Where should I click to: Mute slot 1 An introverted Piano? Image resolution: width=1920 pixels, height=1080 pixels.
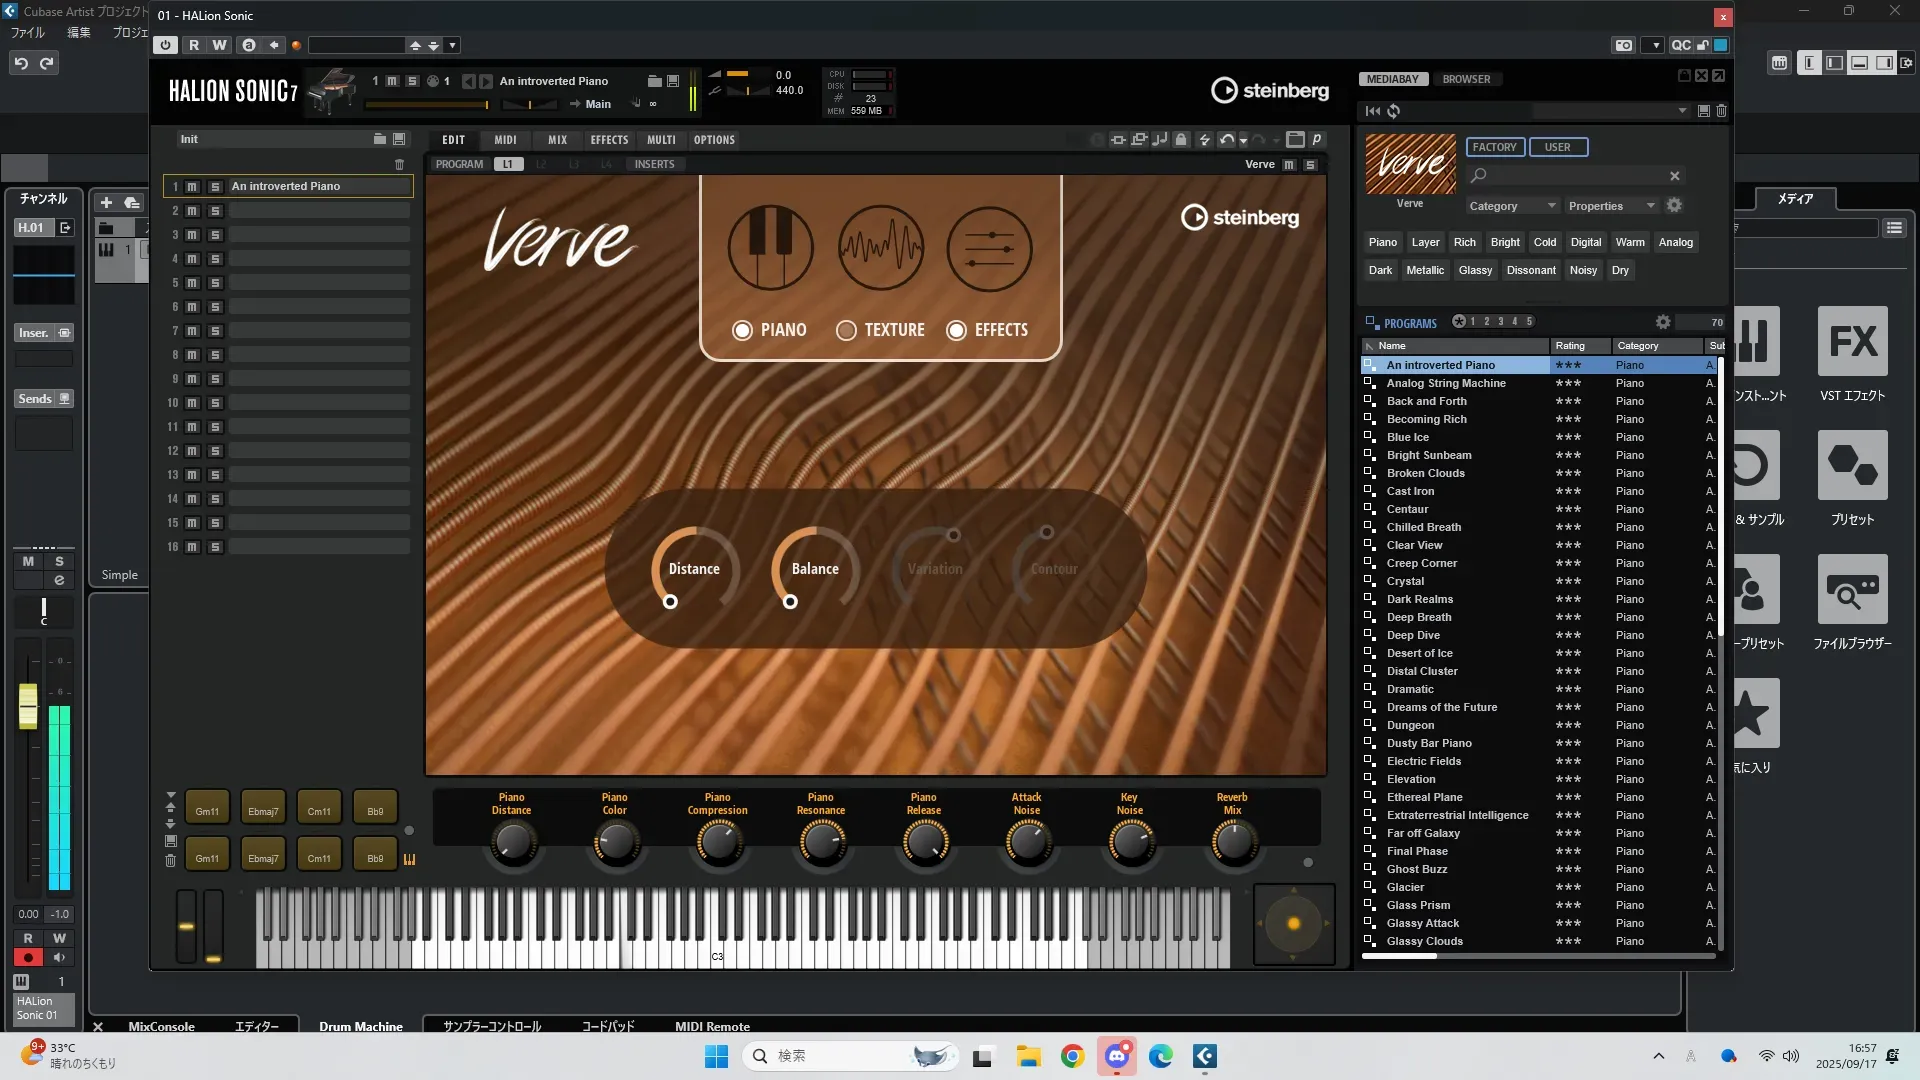click(x=192, y=187)
